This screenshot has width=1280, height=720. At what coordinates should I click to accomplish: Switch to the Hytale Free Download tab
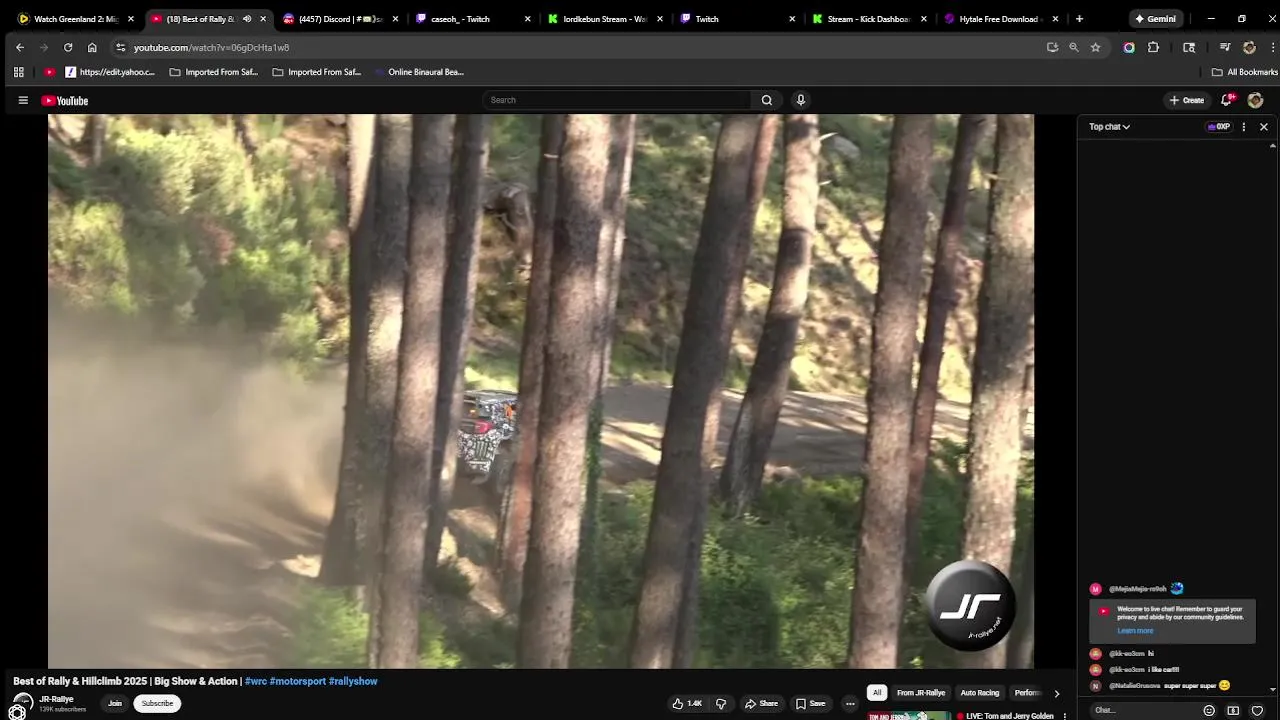pos(1000,19)
